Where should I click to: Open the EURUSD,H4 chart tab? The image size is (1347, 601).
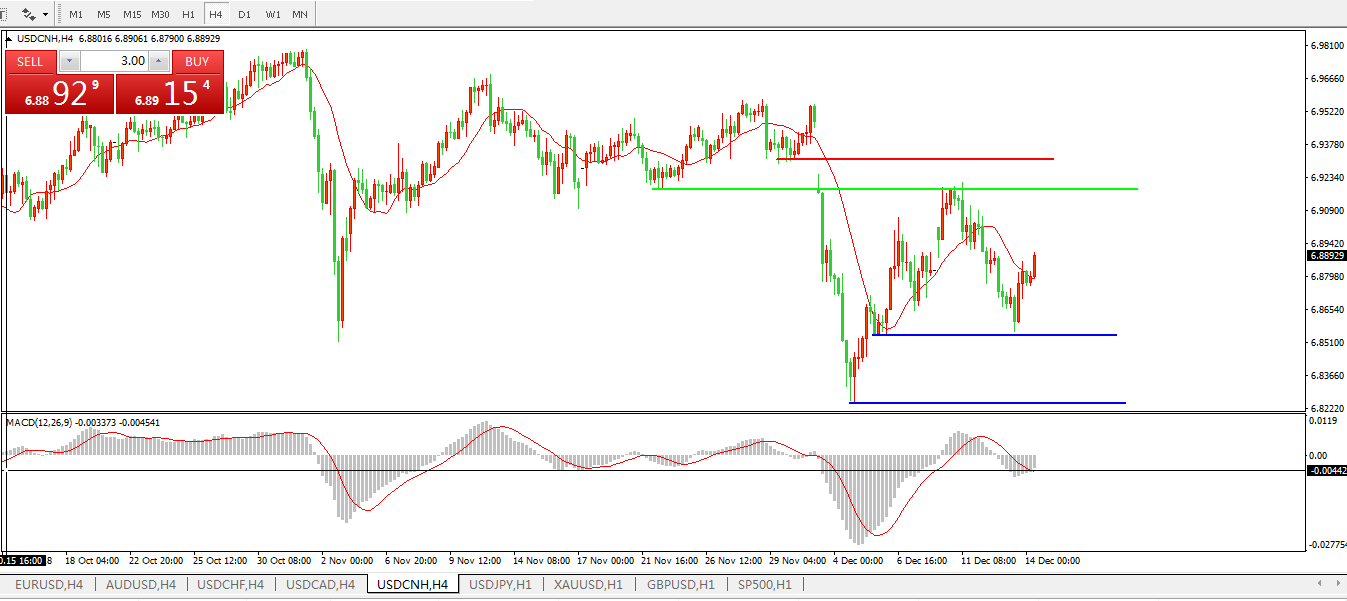point(47,584)
